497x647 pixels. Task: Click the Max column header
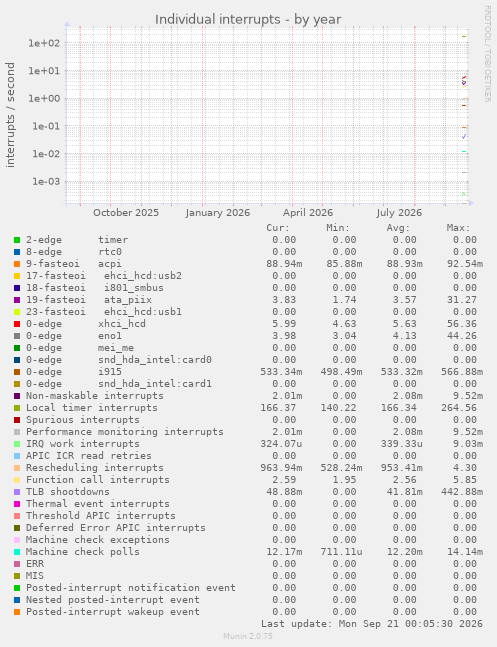coord(458,228)
